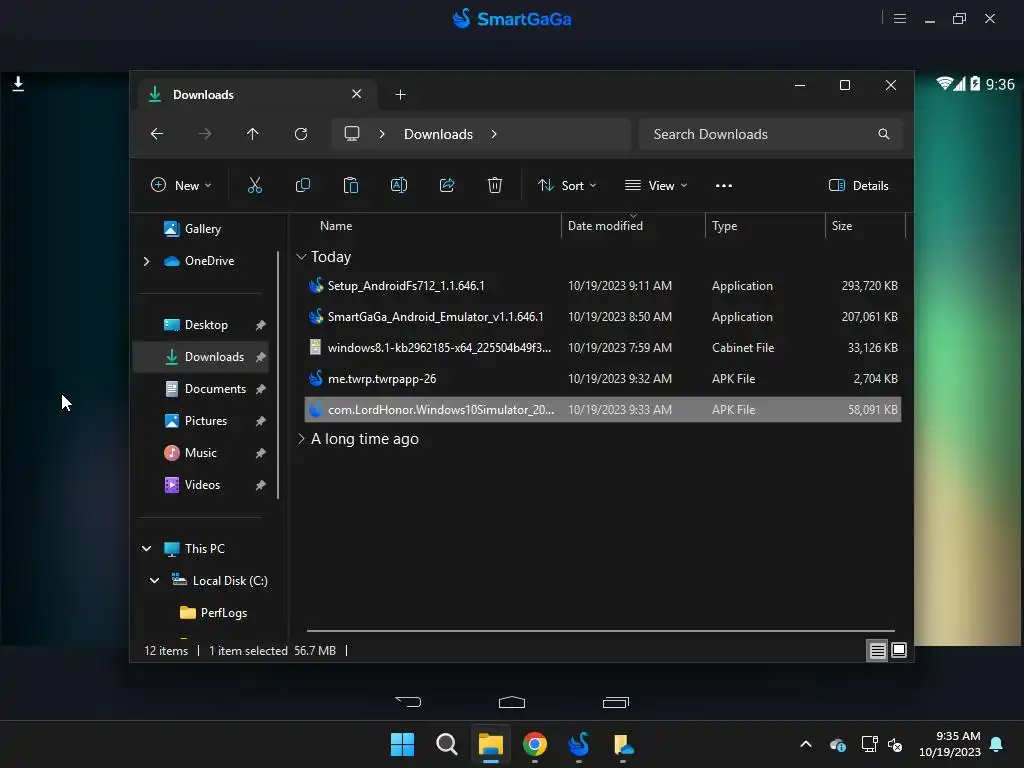Click the Android download notification icon
Image resolution: width=1024 pixels, height=768 pixels.
coord(18,84)
